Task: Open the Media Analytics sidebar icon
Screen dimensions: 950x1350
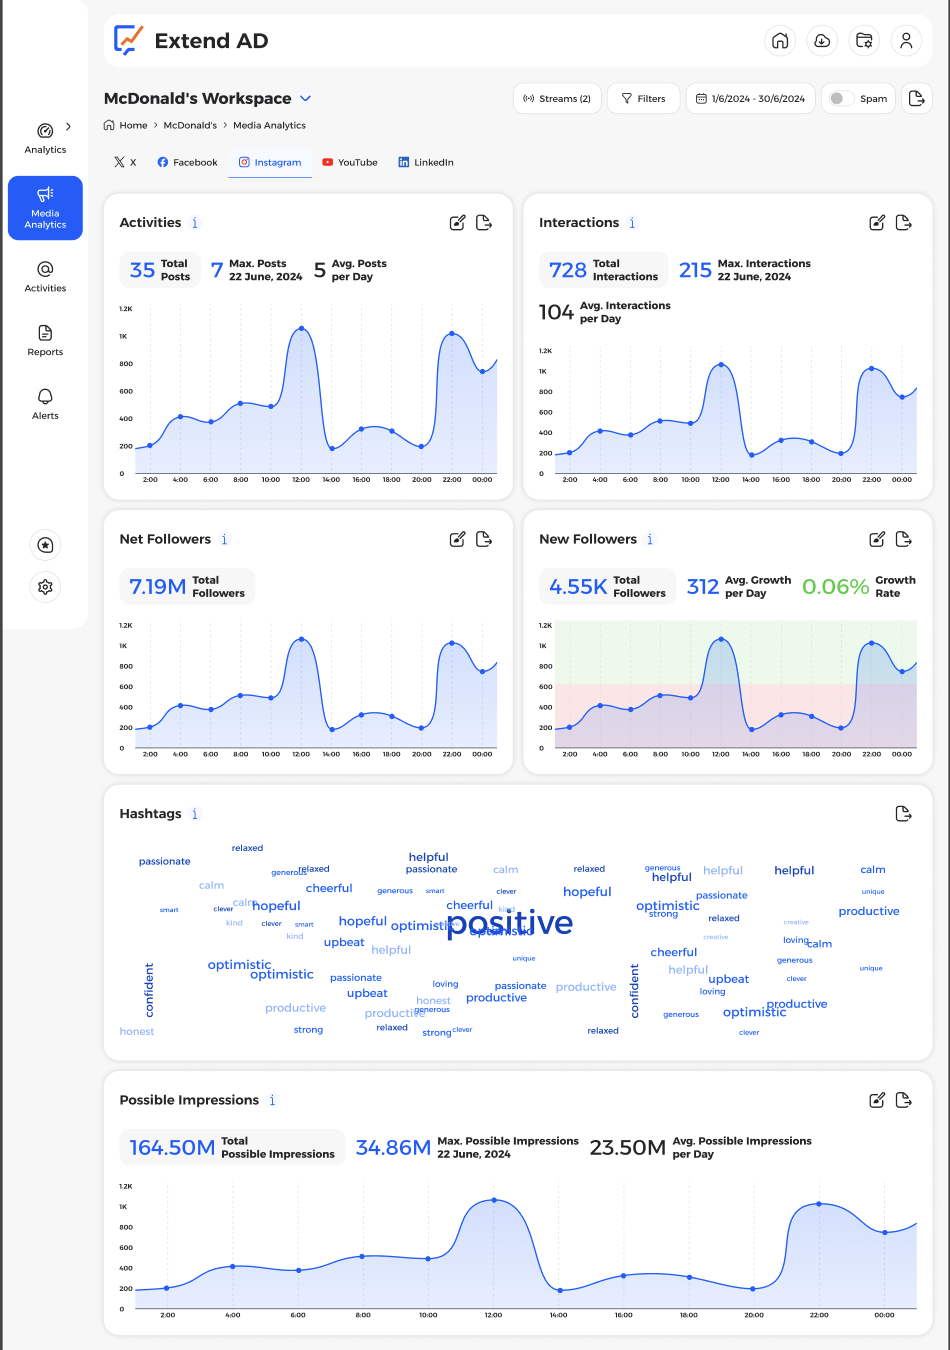Action: (45, 208)
